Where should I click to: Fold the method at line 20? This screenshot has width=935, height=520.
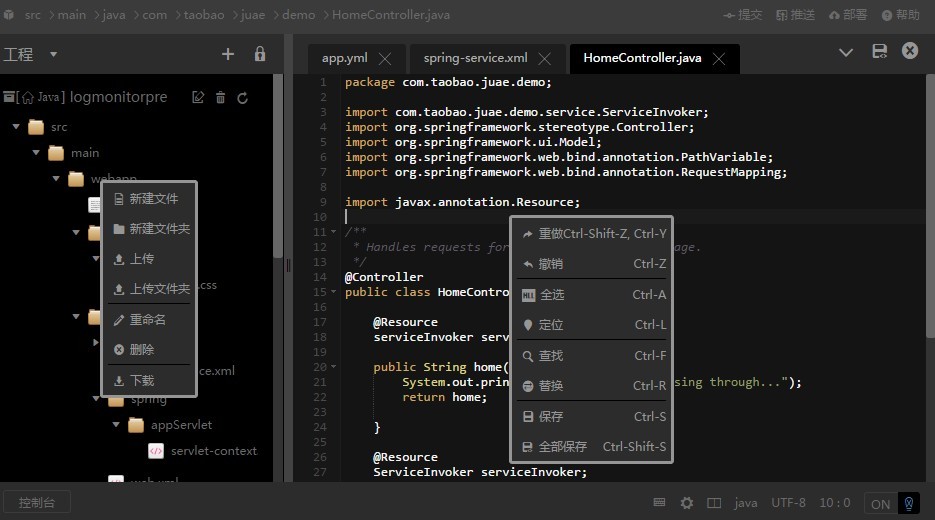pyautogui.click(x=333, y=367)
